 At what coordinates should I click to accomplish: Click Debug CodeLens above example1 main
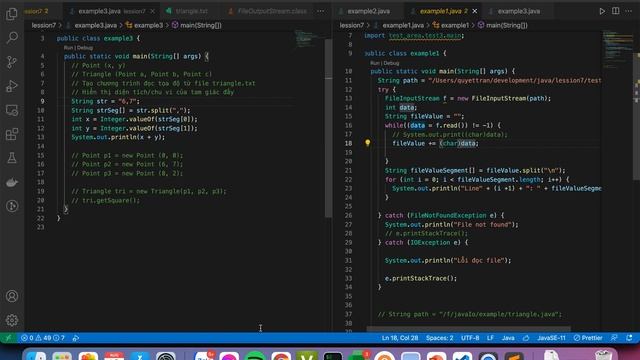tap(391, 63)
